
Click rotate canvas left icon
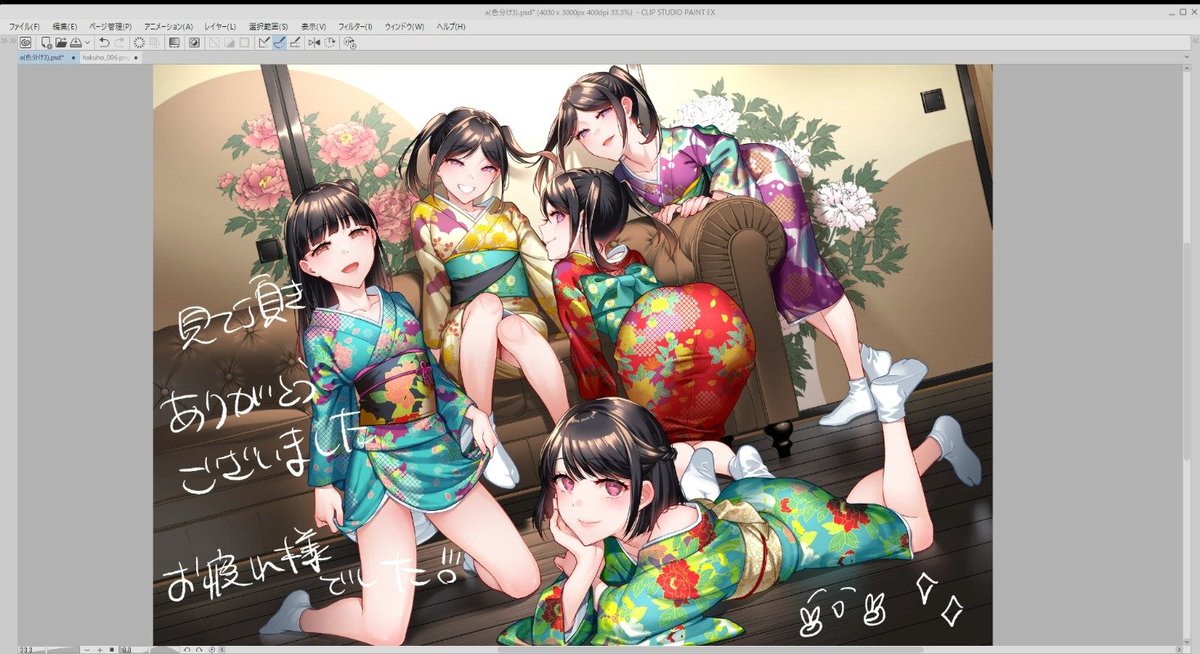(x=187, y=649)
